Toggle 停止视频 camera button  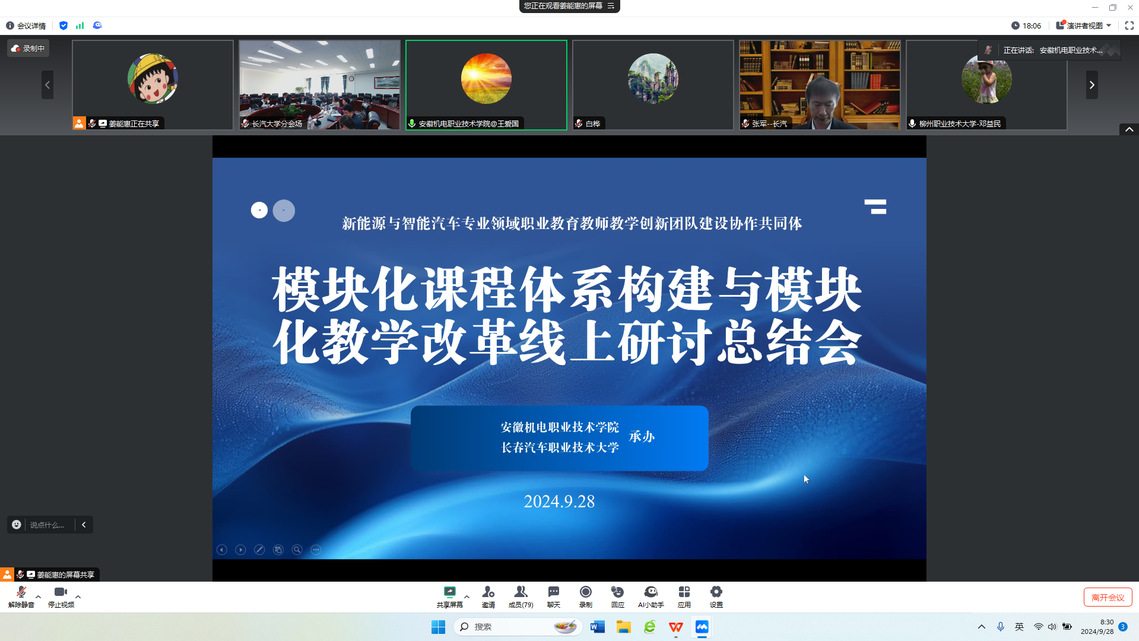[x=60, y=596]
